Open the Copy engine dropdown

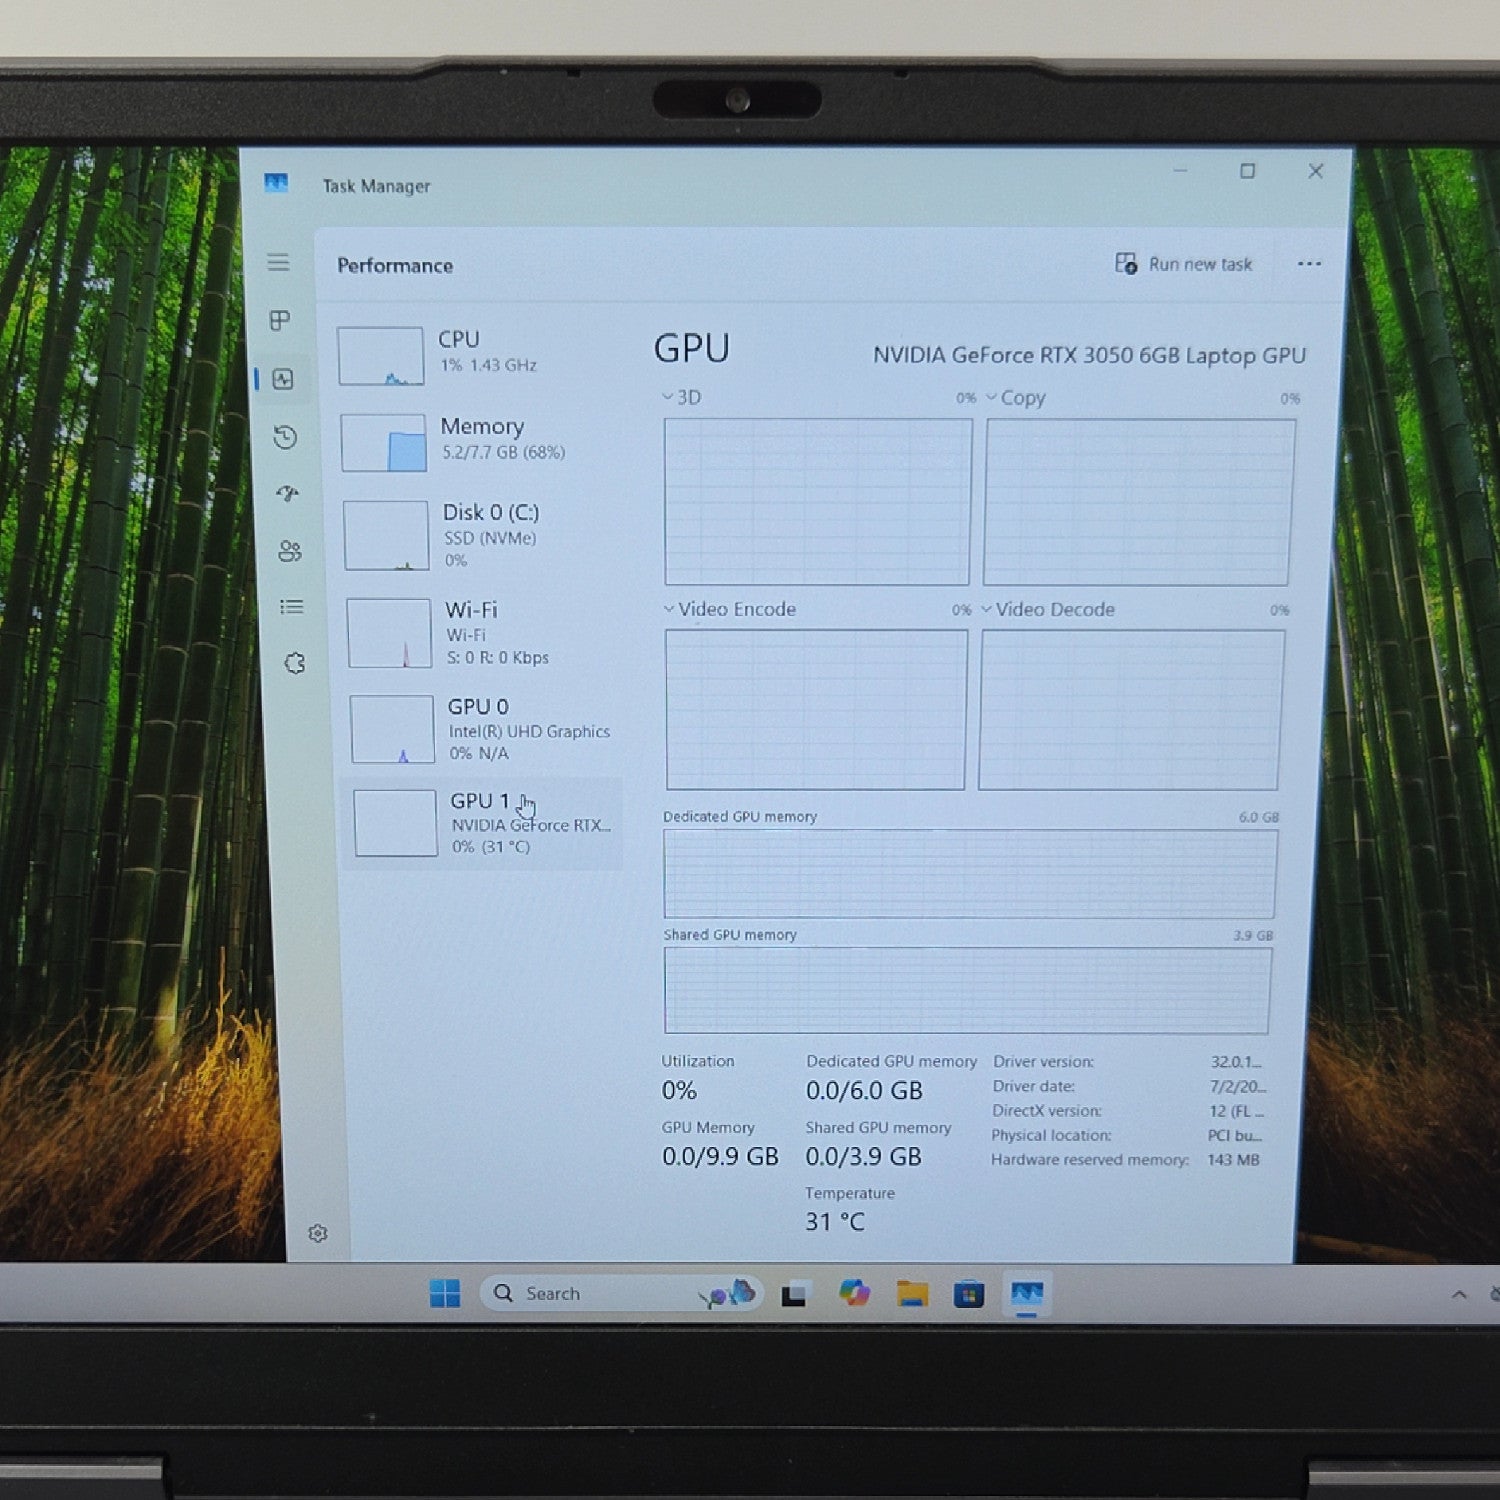tap(1016, 398)
